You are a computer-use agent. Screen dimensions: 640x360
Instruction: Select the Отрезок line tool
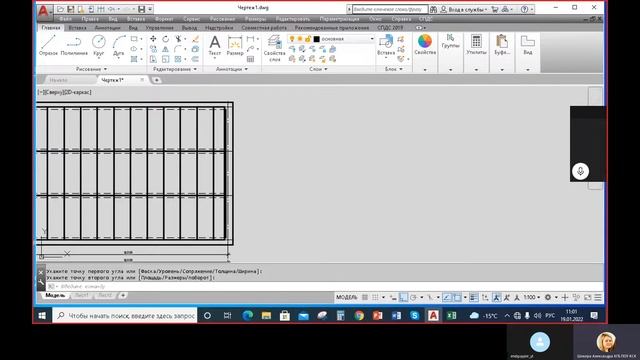tap(48, 45)
